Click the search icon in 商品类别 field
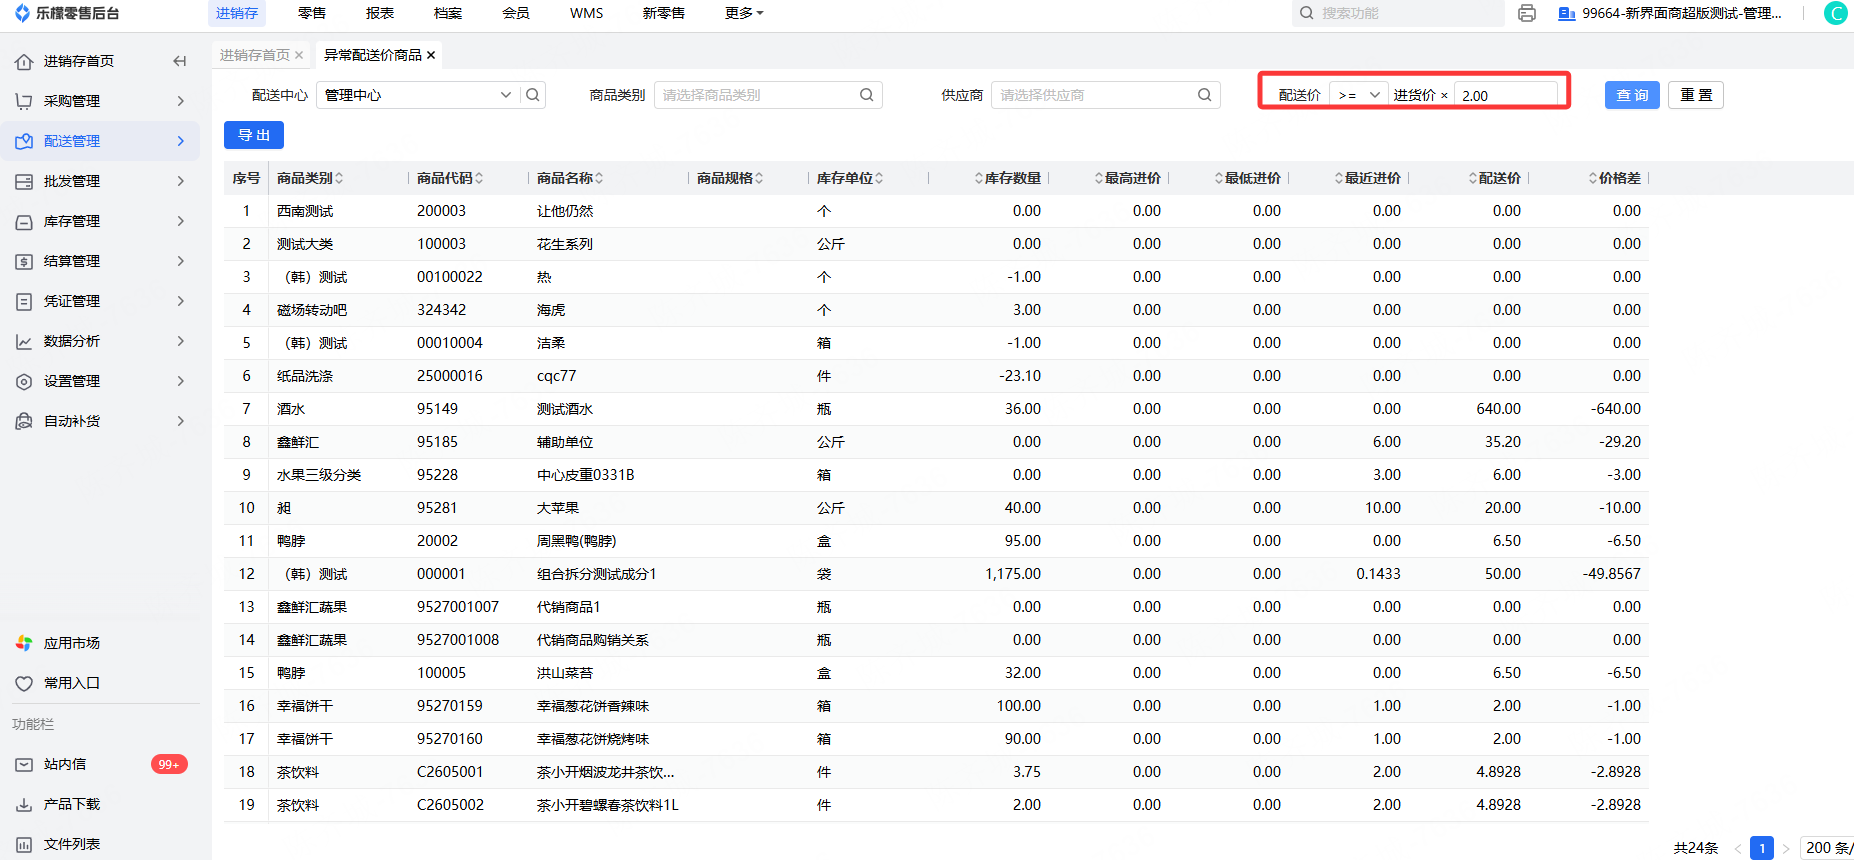Viewport: 1854px width, 860px height. click(x=867, y=95)
